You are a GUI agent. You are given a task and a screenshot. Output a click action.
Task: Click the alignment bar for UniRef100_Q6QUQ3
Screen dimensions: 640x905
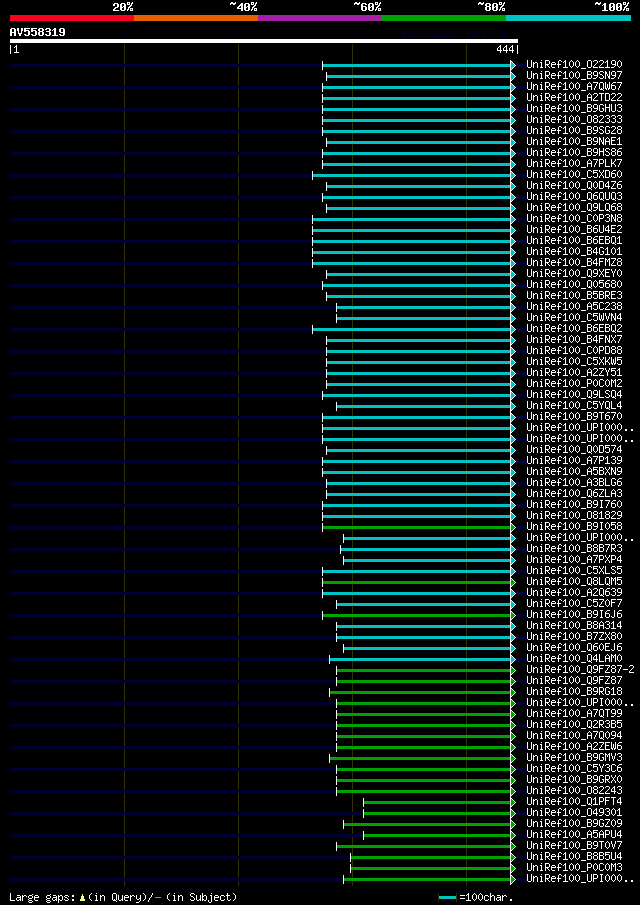click(x=416, y=197)
